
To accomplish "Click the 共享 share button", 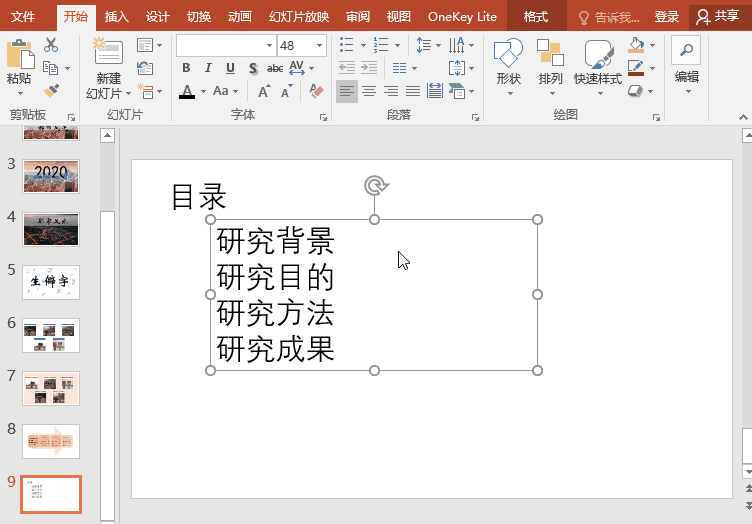I will tap(719, 17).
